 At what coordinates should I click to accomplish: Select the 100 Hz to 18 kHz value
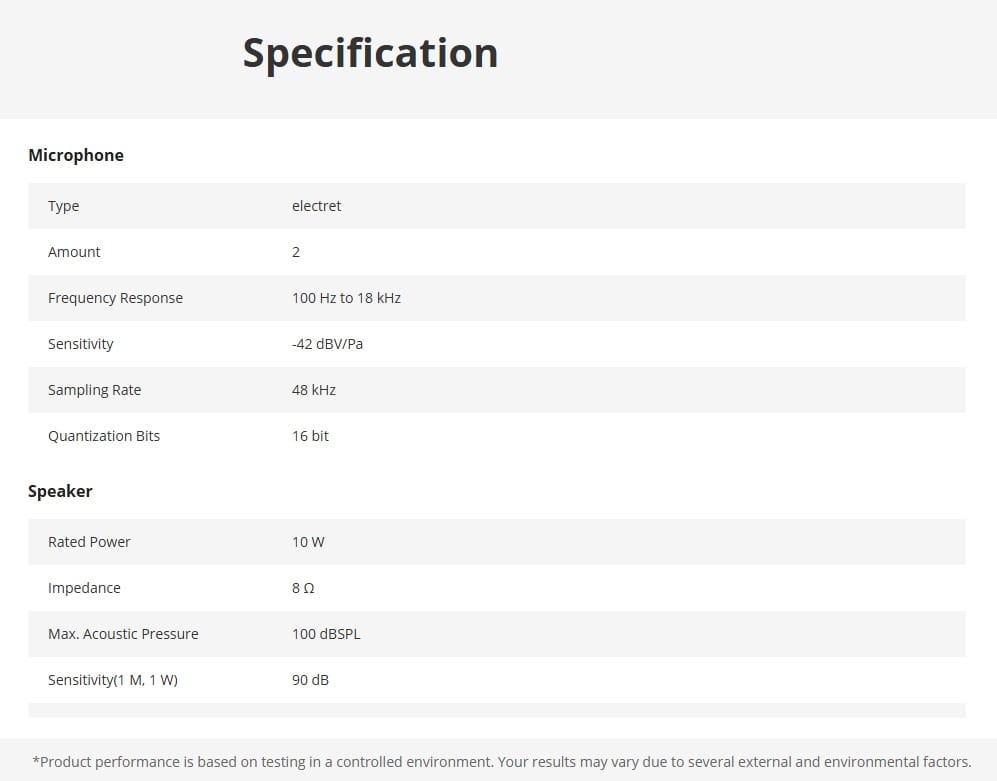click(x=347, y=298)
